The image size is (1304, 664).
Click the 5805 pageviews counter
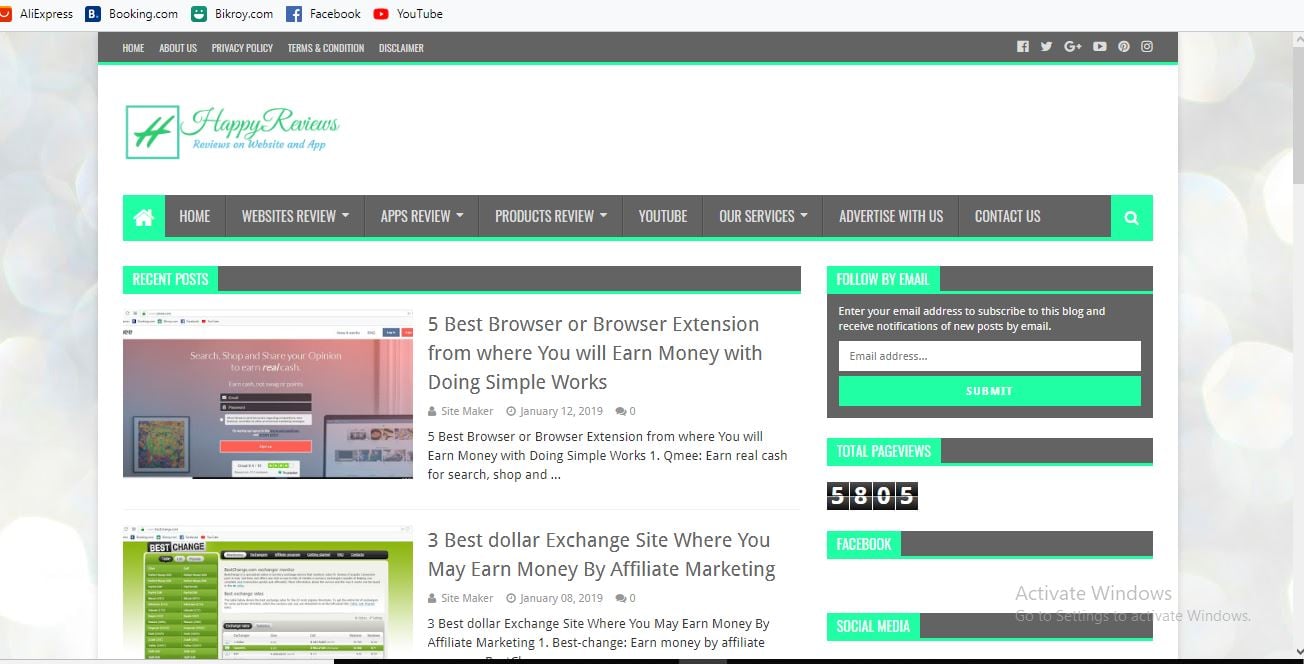(872, 496)
